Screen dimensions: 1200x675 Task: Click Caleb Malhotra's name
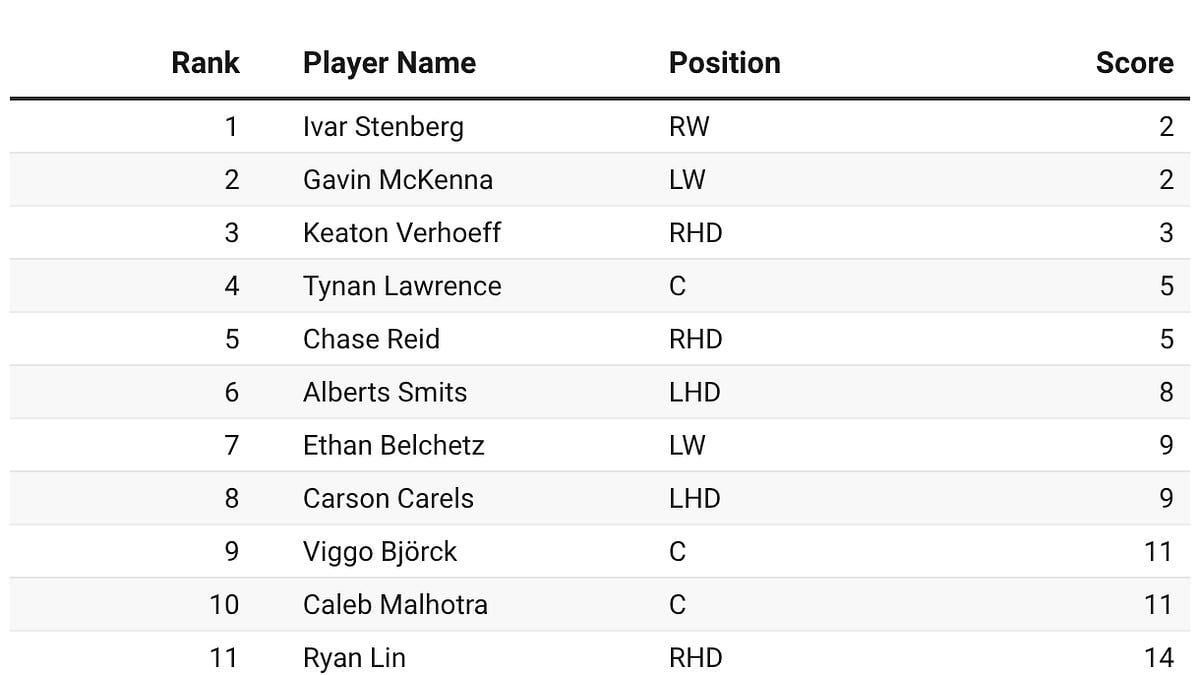[395, 604]
